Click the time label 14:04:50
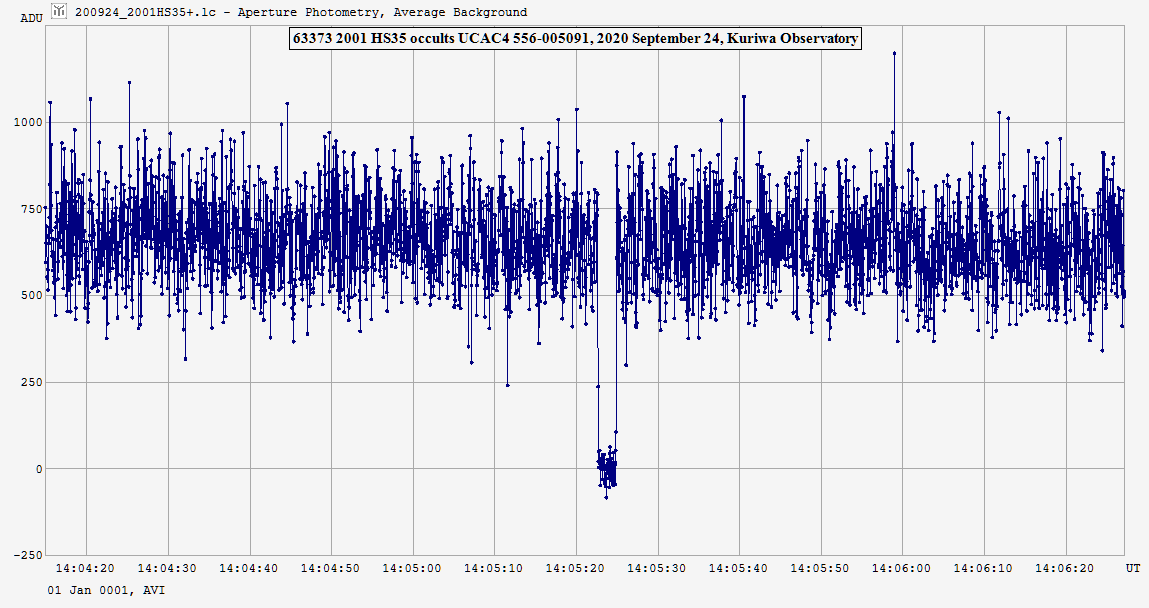 (331, 568)
